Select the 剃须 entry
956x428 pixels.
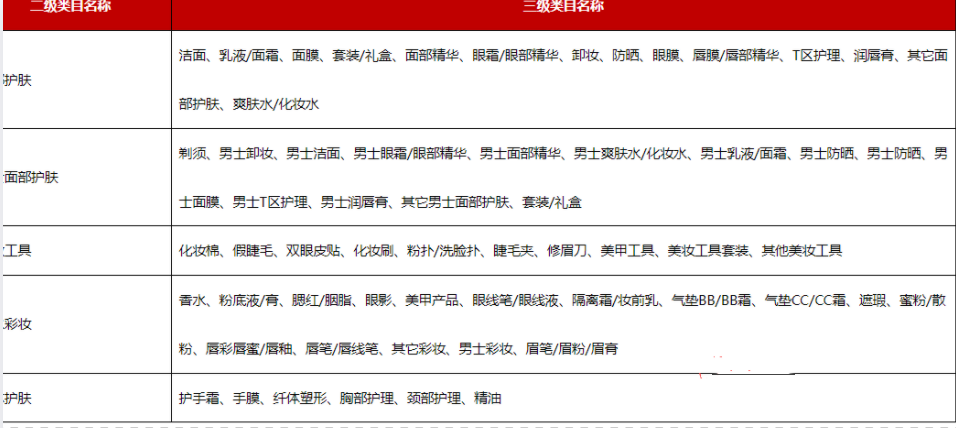point(192,153)
